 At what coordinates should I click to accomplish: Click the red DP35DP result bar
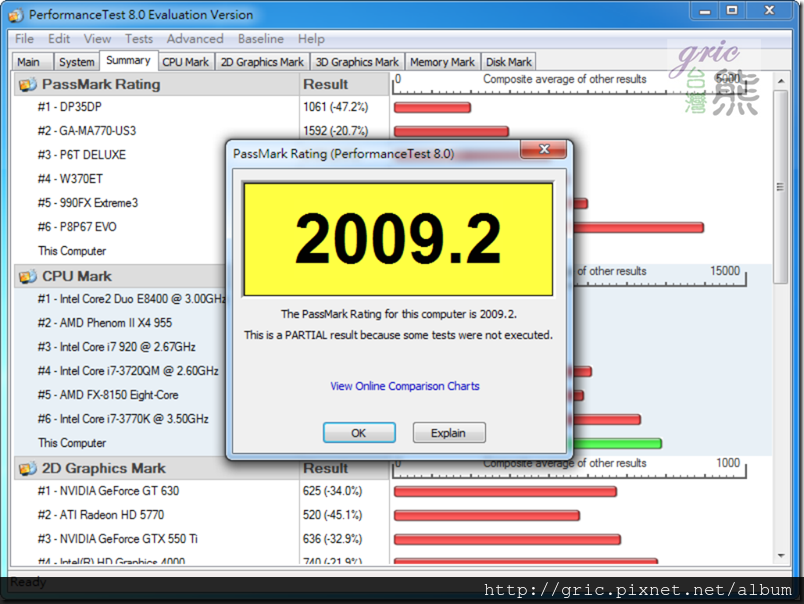(432, 108)
